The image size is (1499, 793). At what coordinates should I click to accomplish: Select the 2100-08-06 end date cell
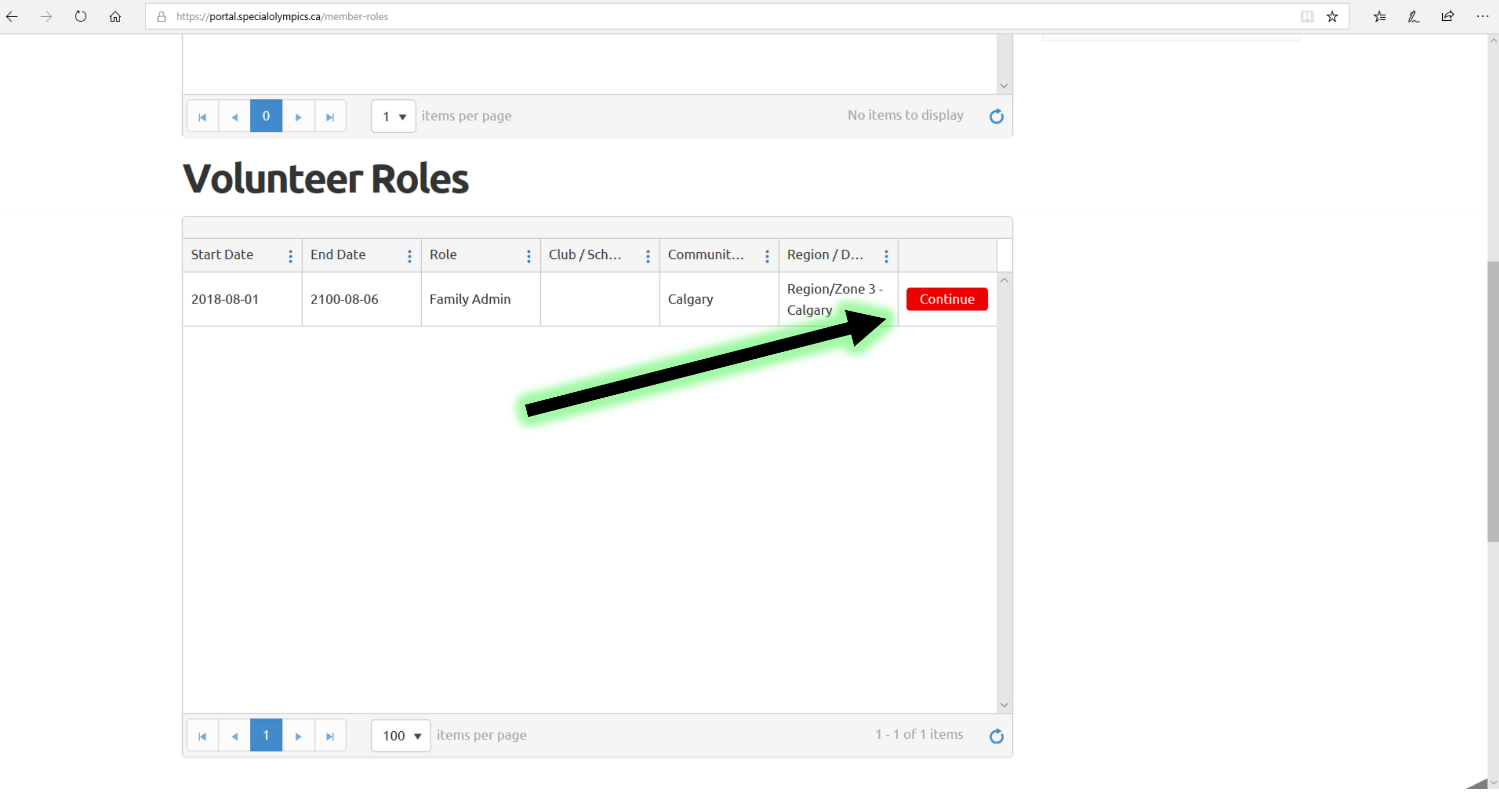[x=361, y=299]
